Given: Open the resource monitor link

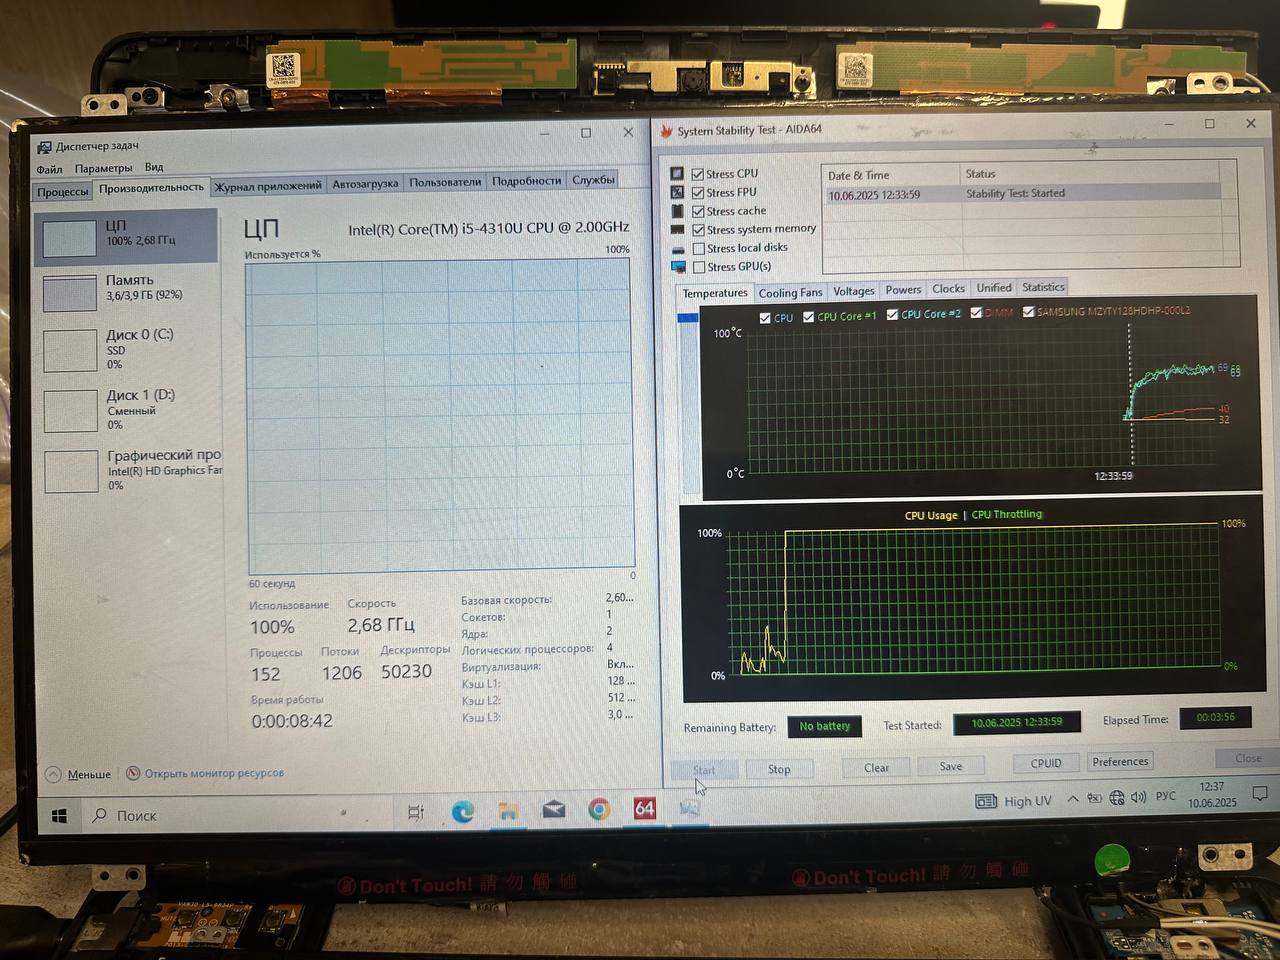Looking at the screenshot, I should point(213,773).
